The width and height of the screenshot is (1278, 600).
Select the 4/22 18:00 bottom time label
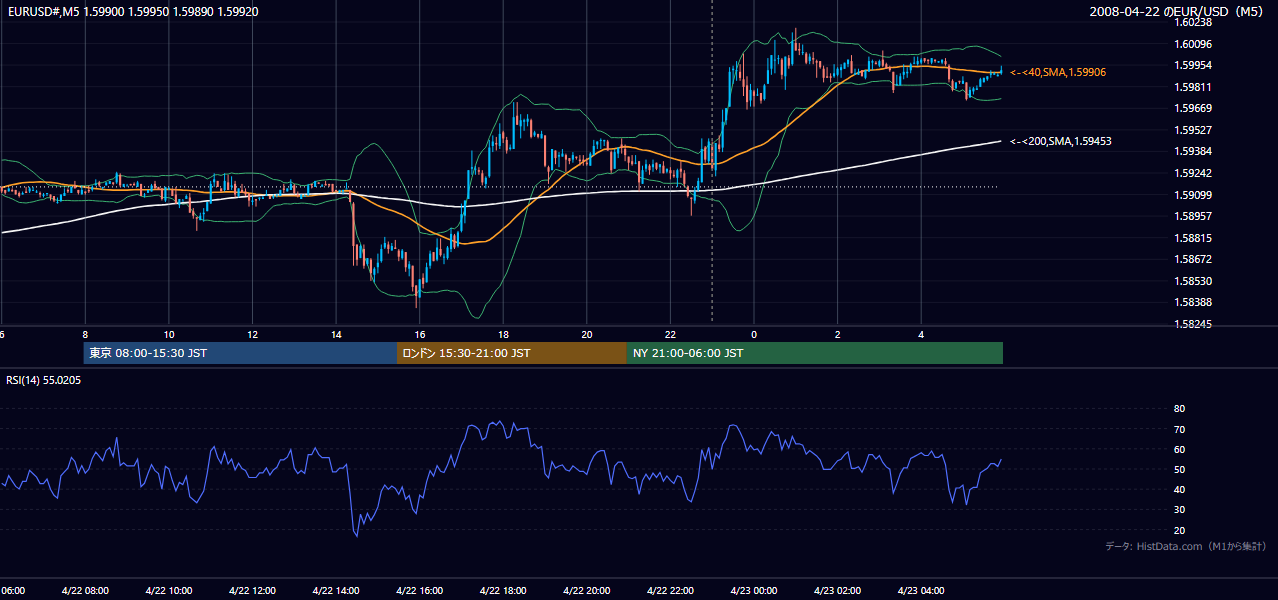(503, 591)
